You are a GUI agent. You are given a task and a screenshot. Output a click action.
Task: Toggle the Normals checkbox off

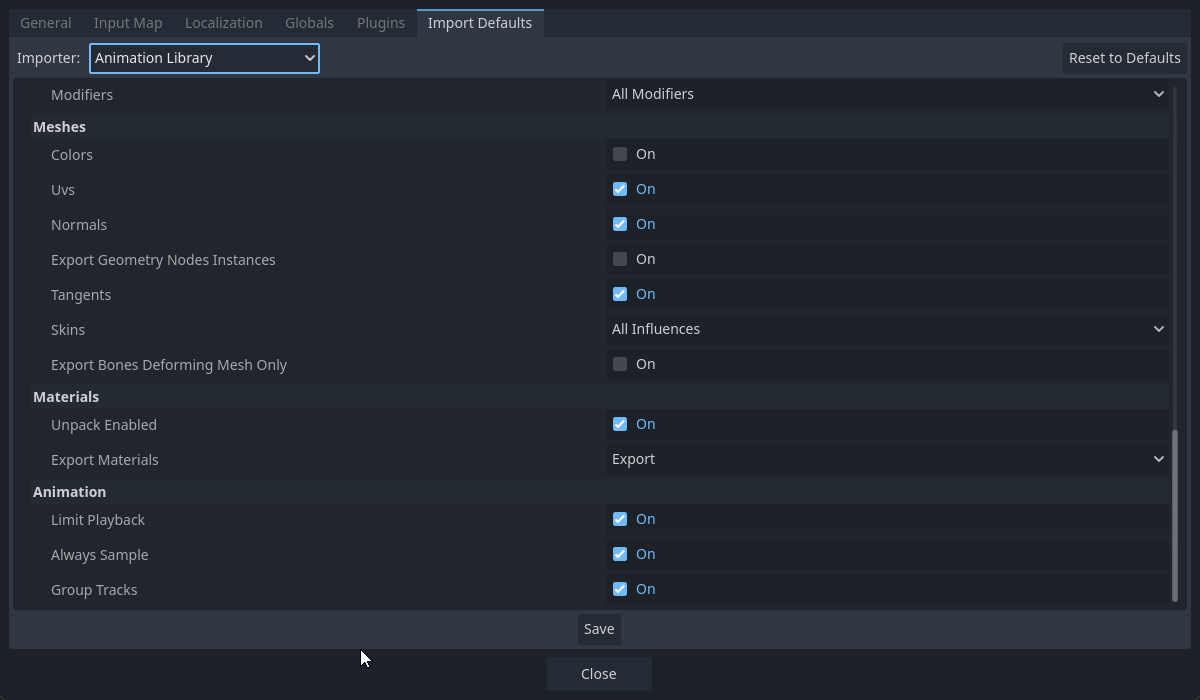pyautogui.click(x=620, y=224)
